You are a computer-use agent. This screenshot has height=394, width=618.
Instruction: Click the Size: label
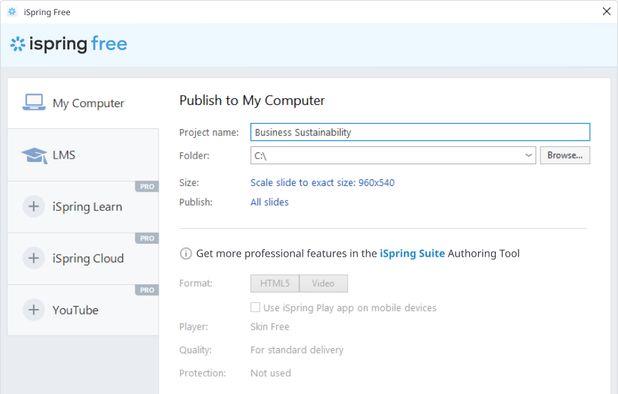(x=189, y=183)
